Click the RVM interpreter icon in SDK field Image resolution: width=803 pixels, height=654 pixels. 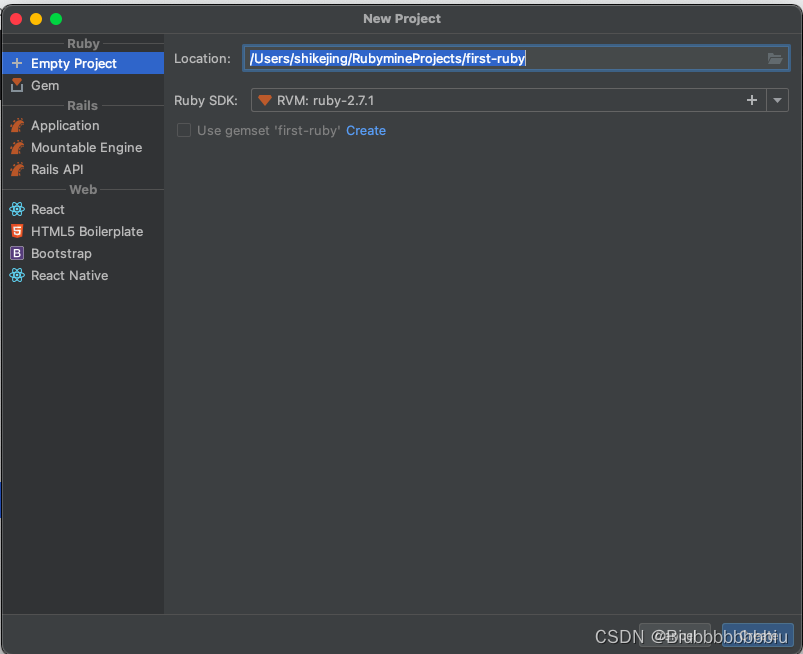(265, 100)
